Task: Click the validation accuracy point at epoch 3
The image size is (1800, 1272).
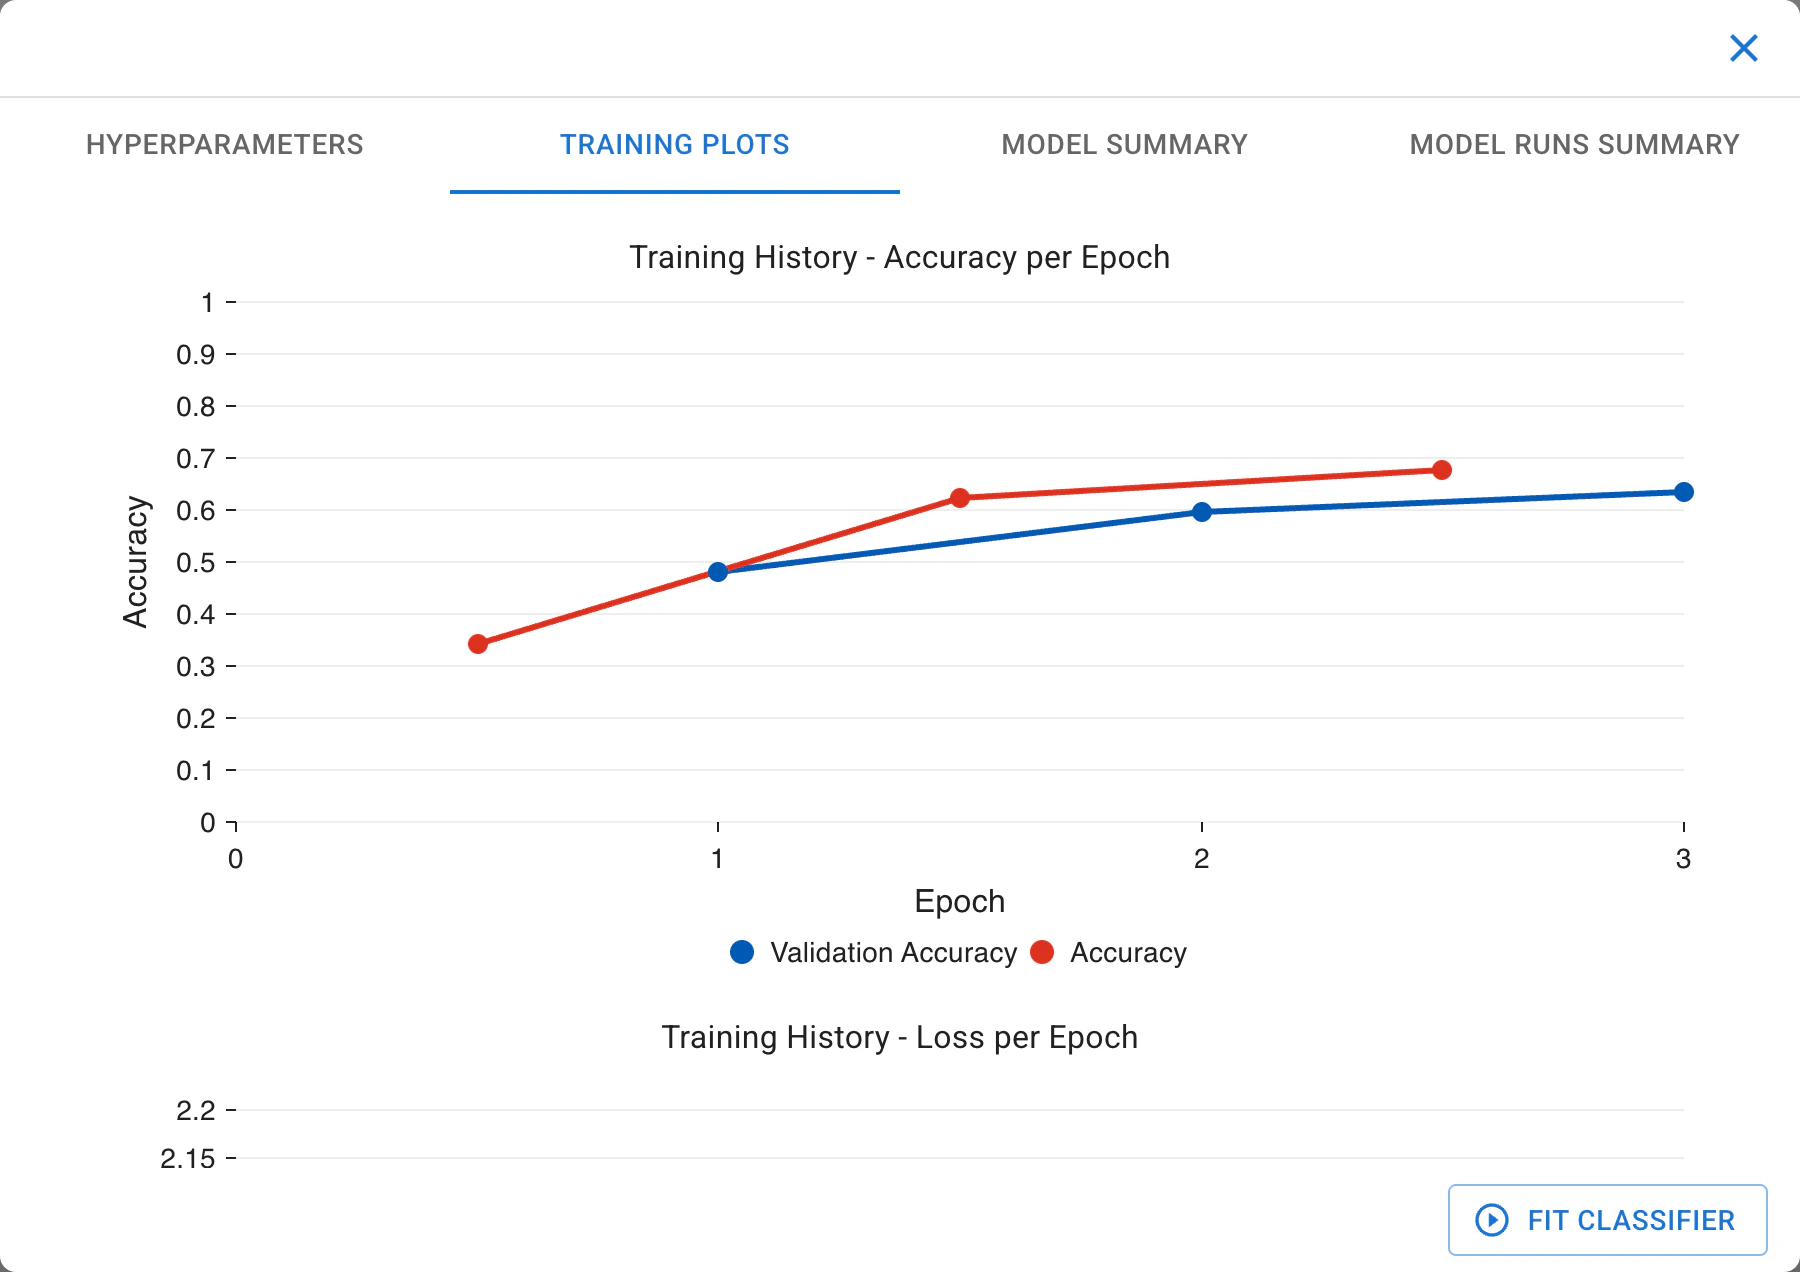Action: (1684, 492)
